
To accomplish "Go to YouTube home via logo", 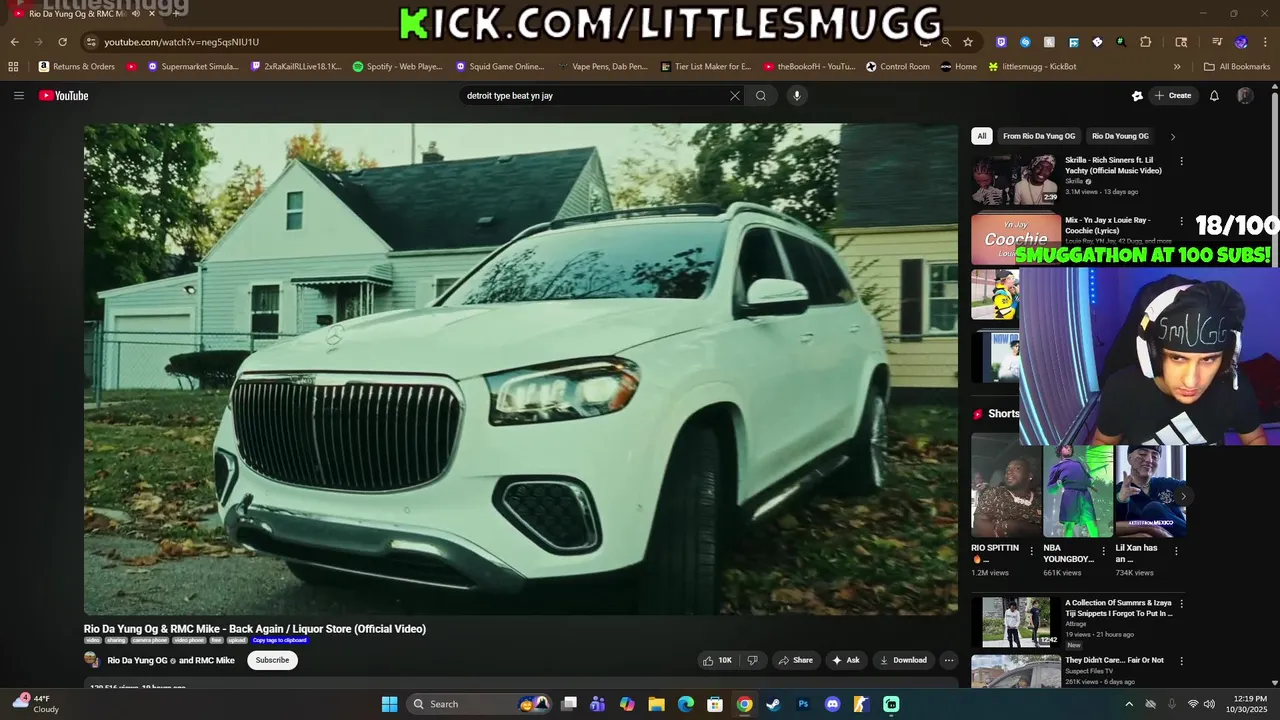I will click(x=64, y=96).
